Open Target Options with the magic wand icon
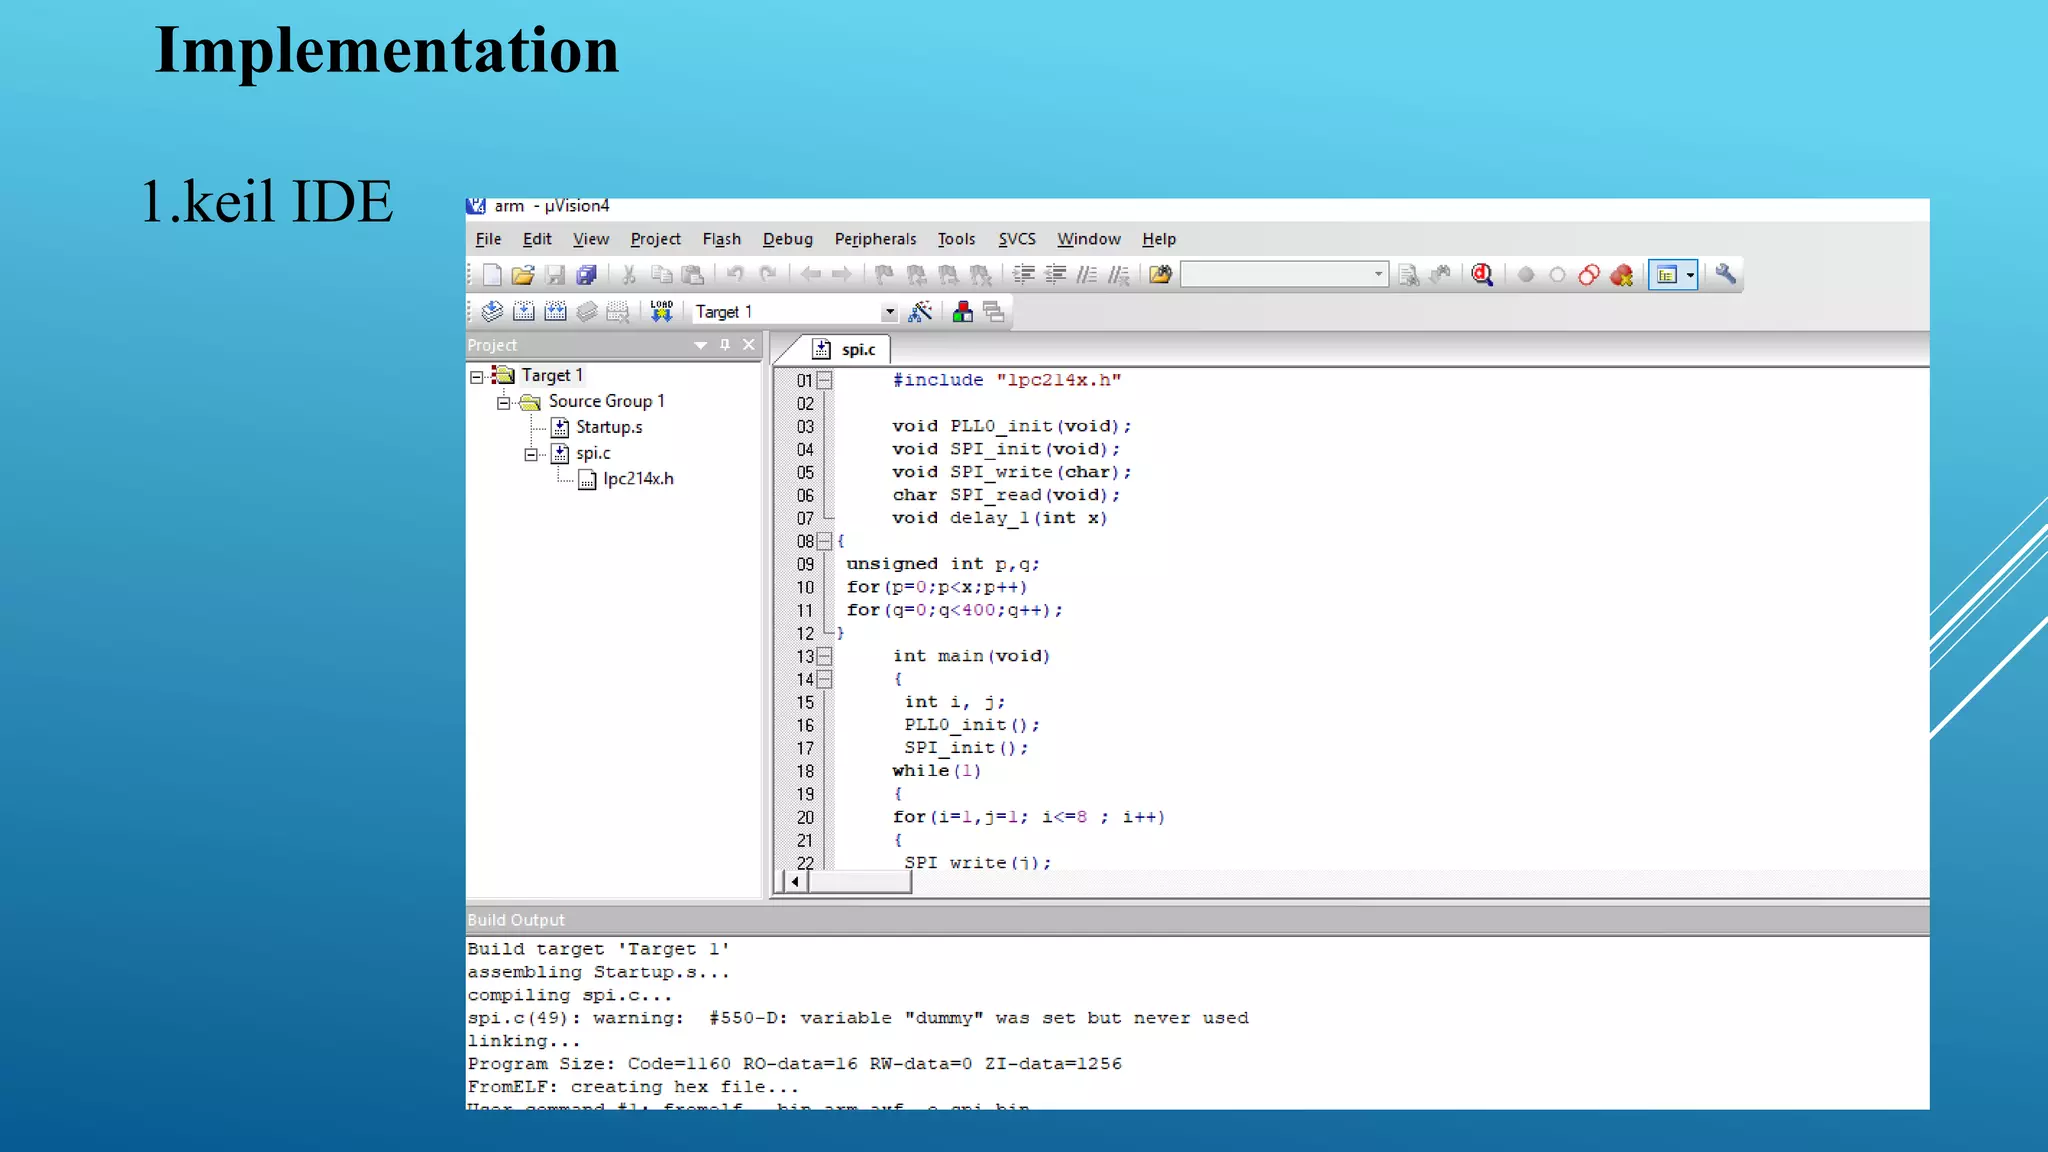This screenshot has width=2048, height=1152. pyautogui.click(x=920, y=312)
